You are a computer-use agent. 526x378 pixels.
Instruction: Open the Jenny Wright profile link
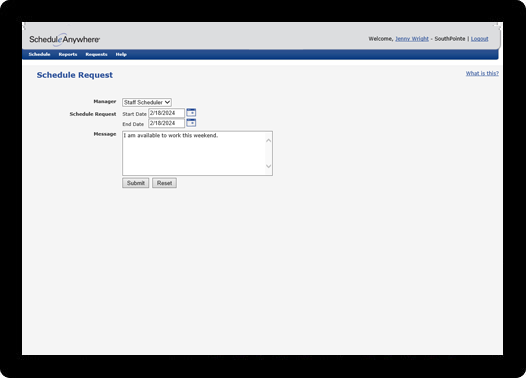(412, 39)
